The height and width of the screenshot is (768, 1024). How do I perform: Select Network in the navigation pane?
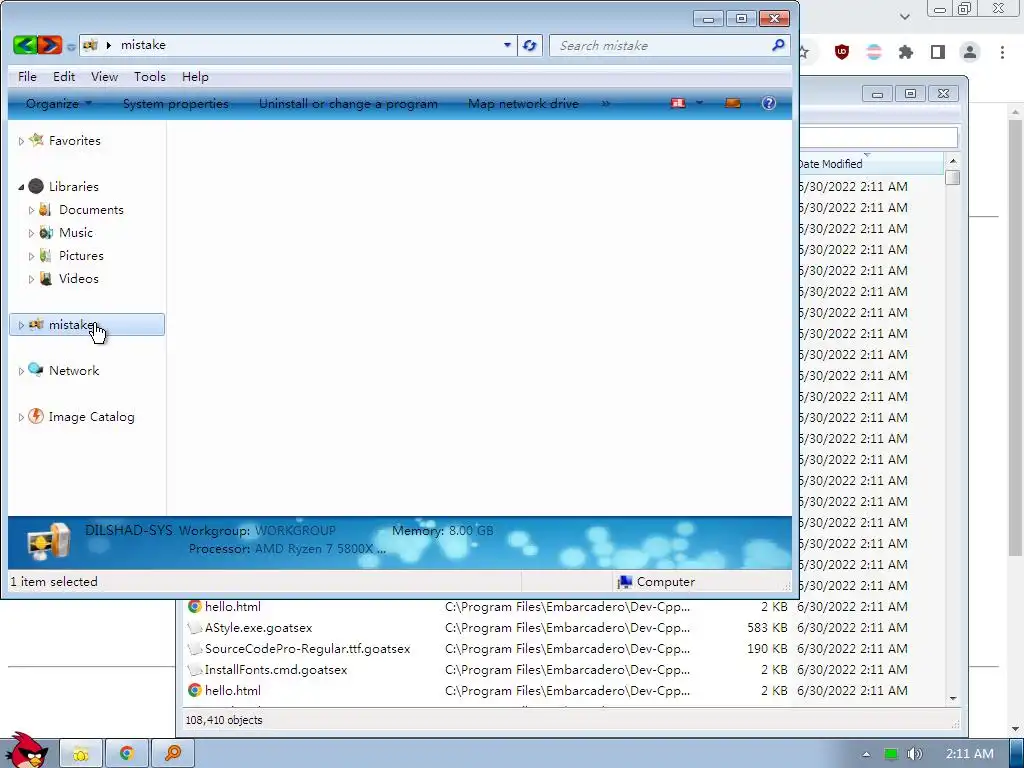tap(74, 370)
